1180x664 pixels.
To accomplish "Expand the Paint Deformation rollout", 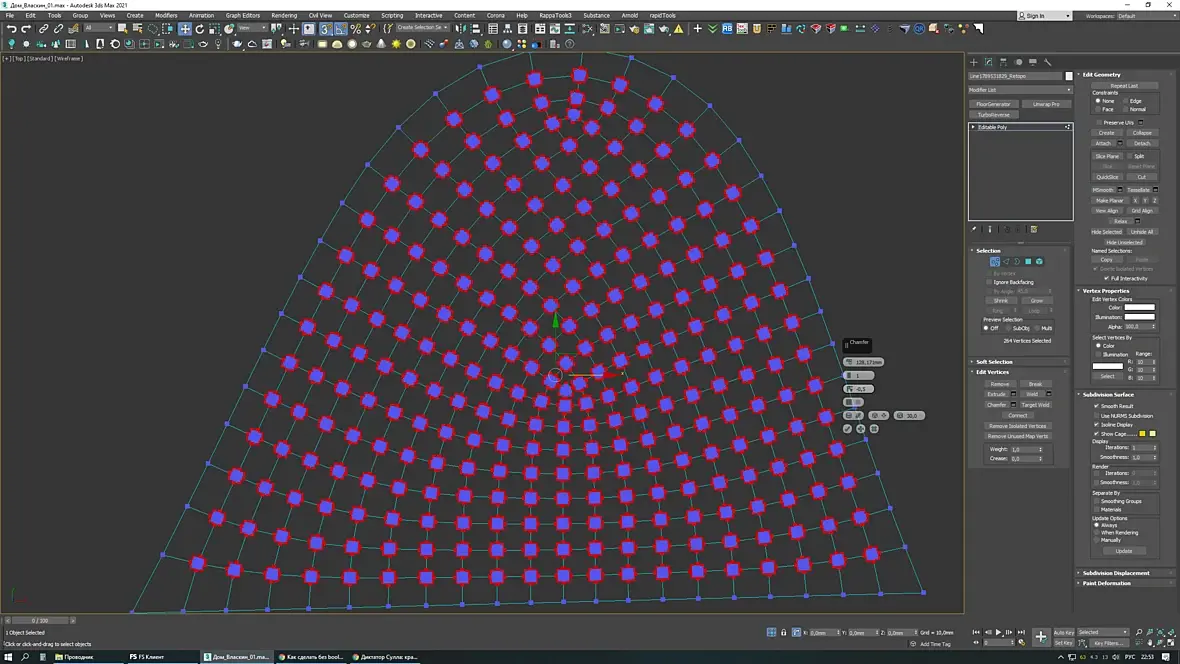I will point(1107,583).
